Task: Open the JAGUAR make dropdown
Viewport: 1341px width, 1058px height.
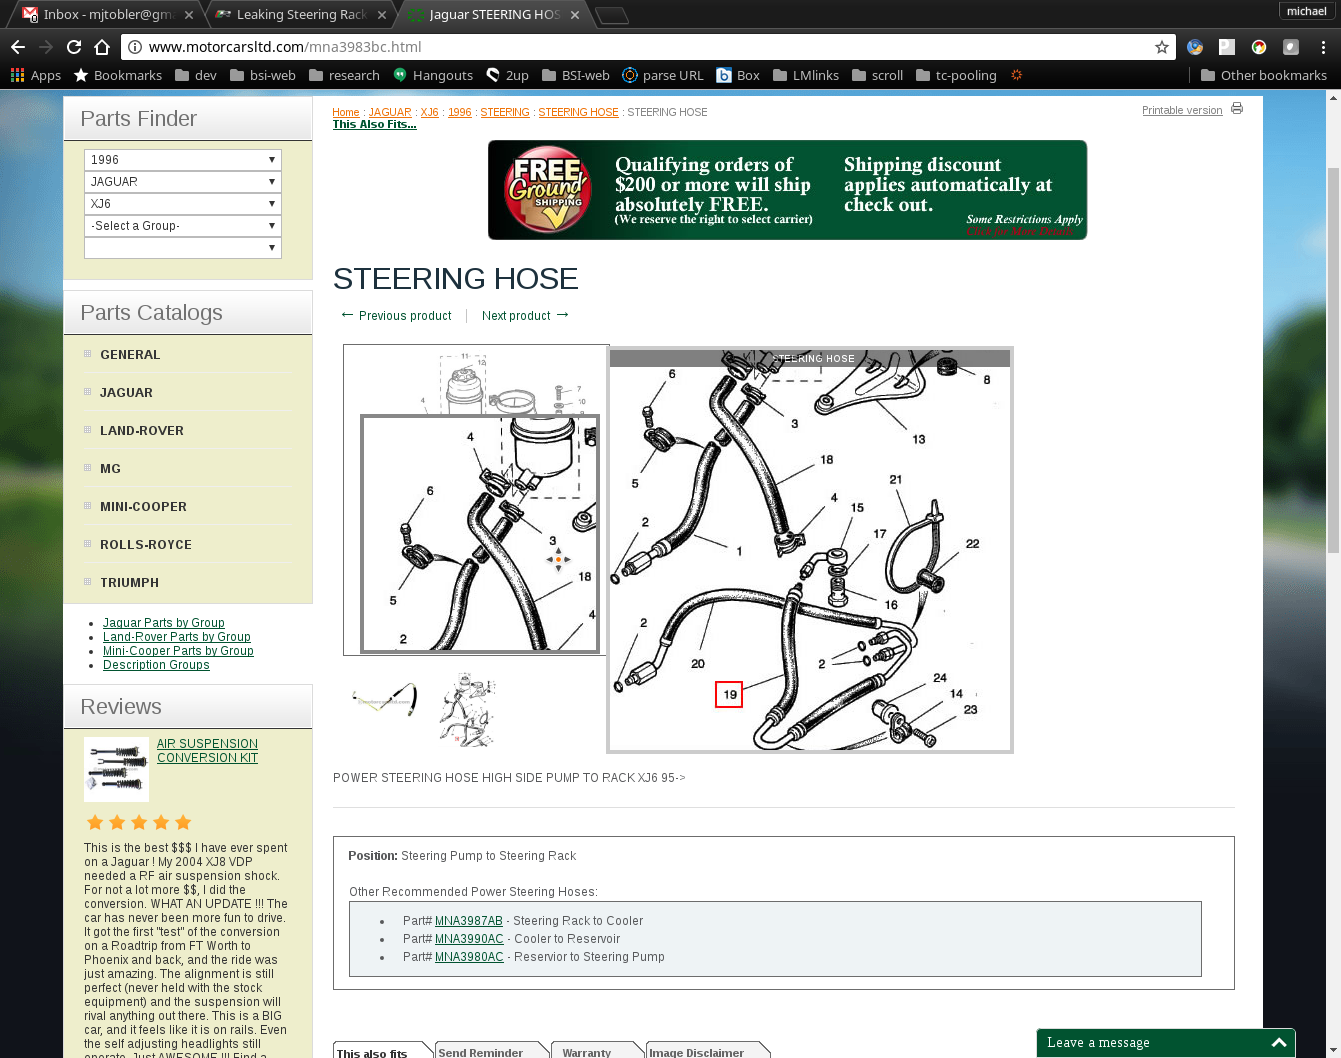Action: click(x=183, y=182)
